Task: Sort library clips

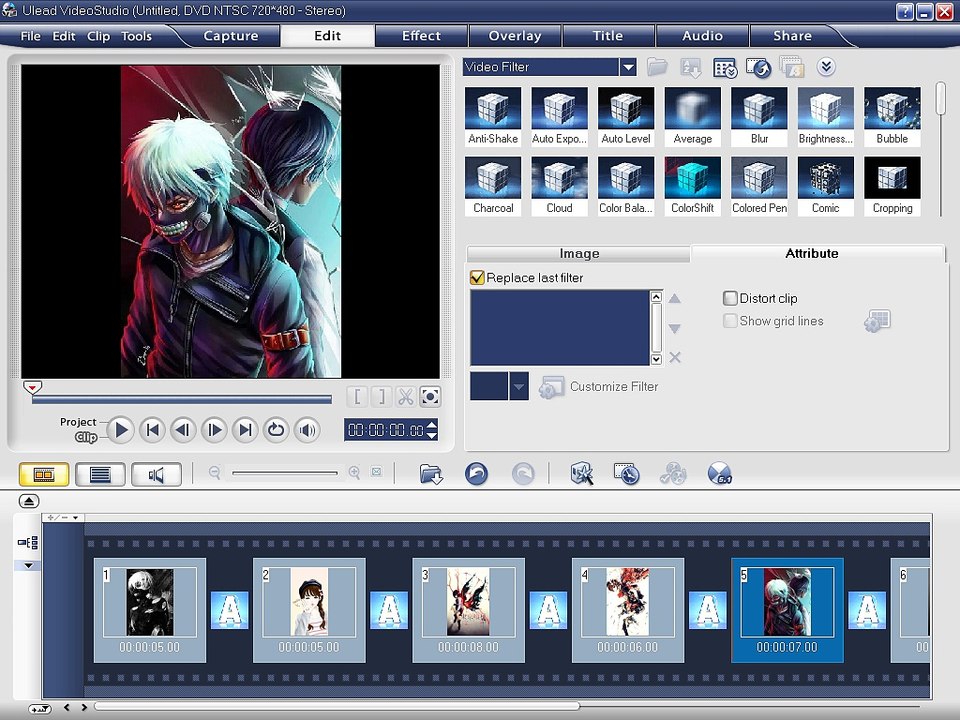Action: pyautogui.click(x=691, y=67)
